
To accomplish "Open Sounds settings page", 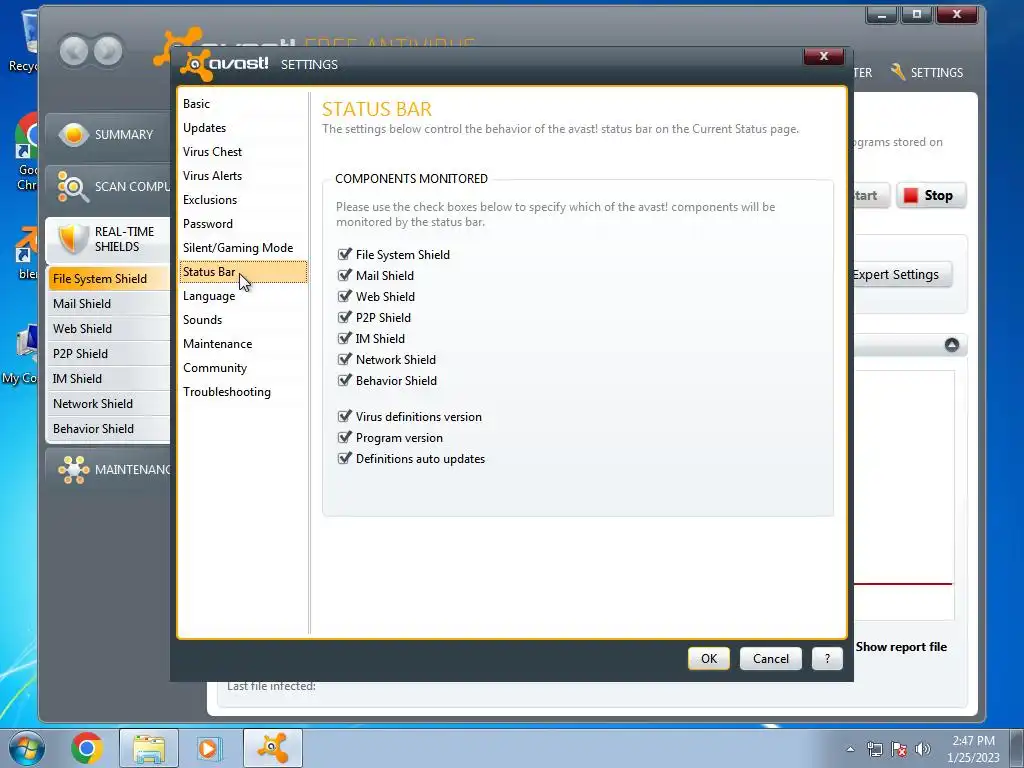I will (243, 320).
